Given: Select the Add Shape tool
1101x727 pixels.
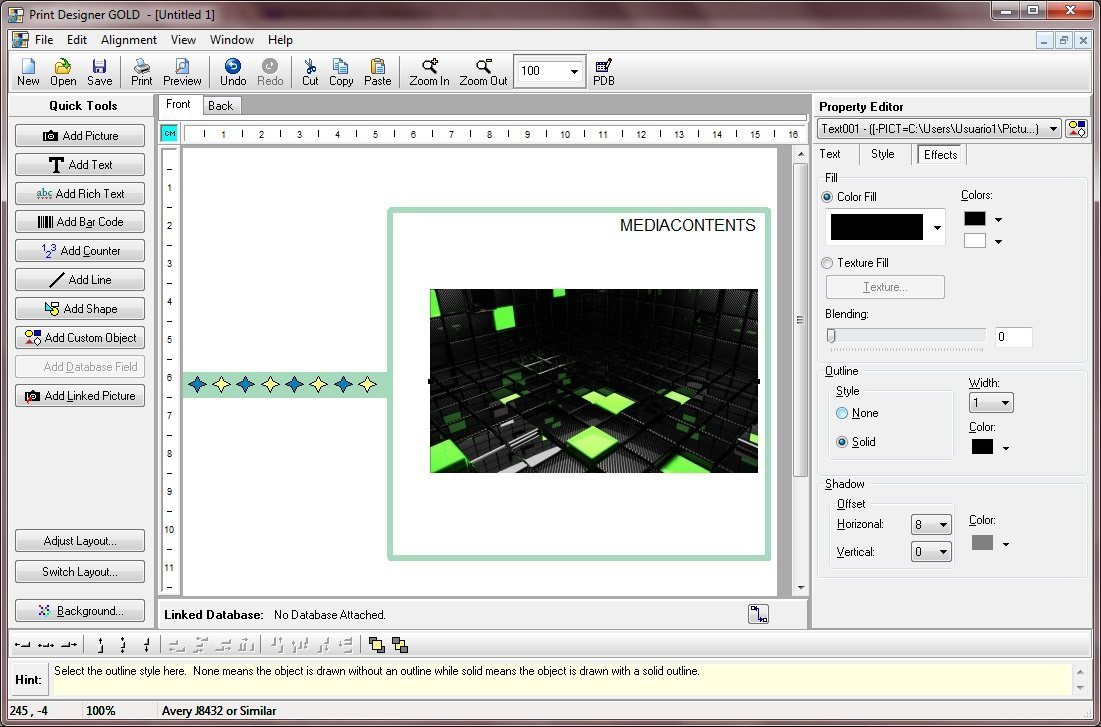Looking at the screenshot, I should click(x=80, y=308).
